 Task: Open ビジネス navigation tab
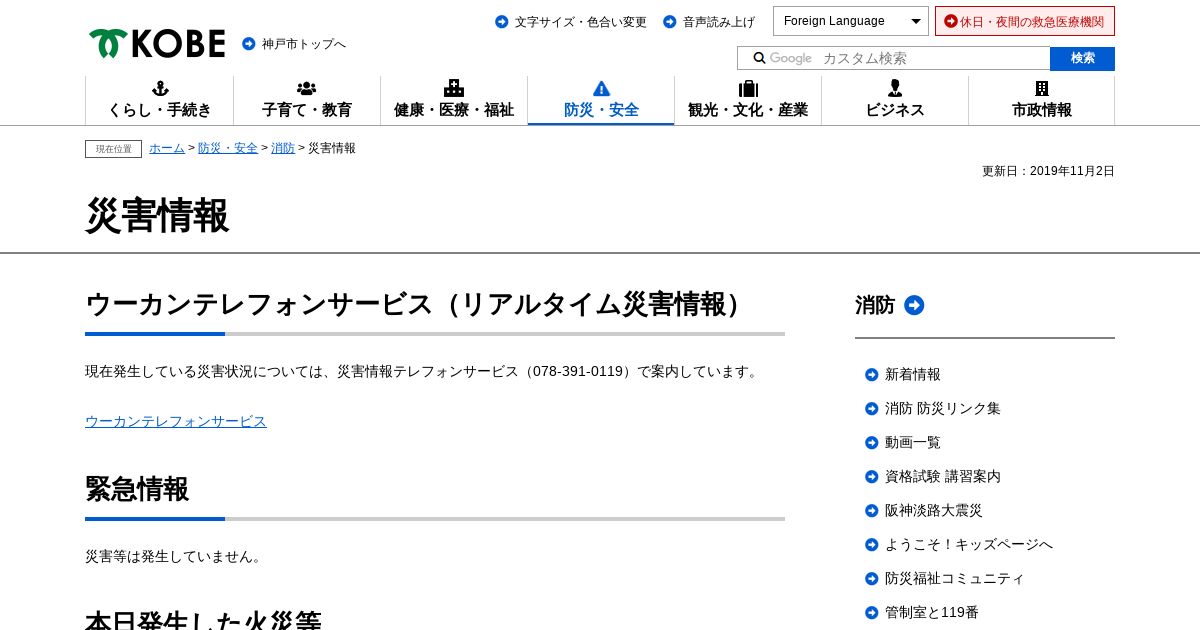(x=895, y=100)
